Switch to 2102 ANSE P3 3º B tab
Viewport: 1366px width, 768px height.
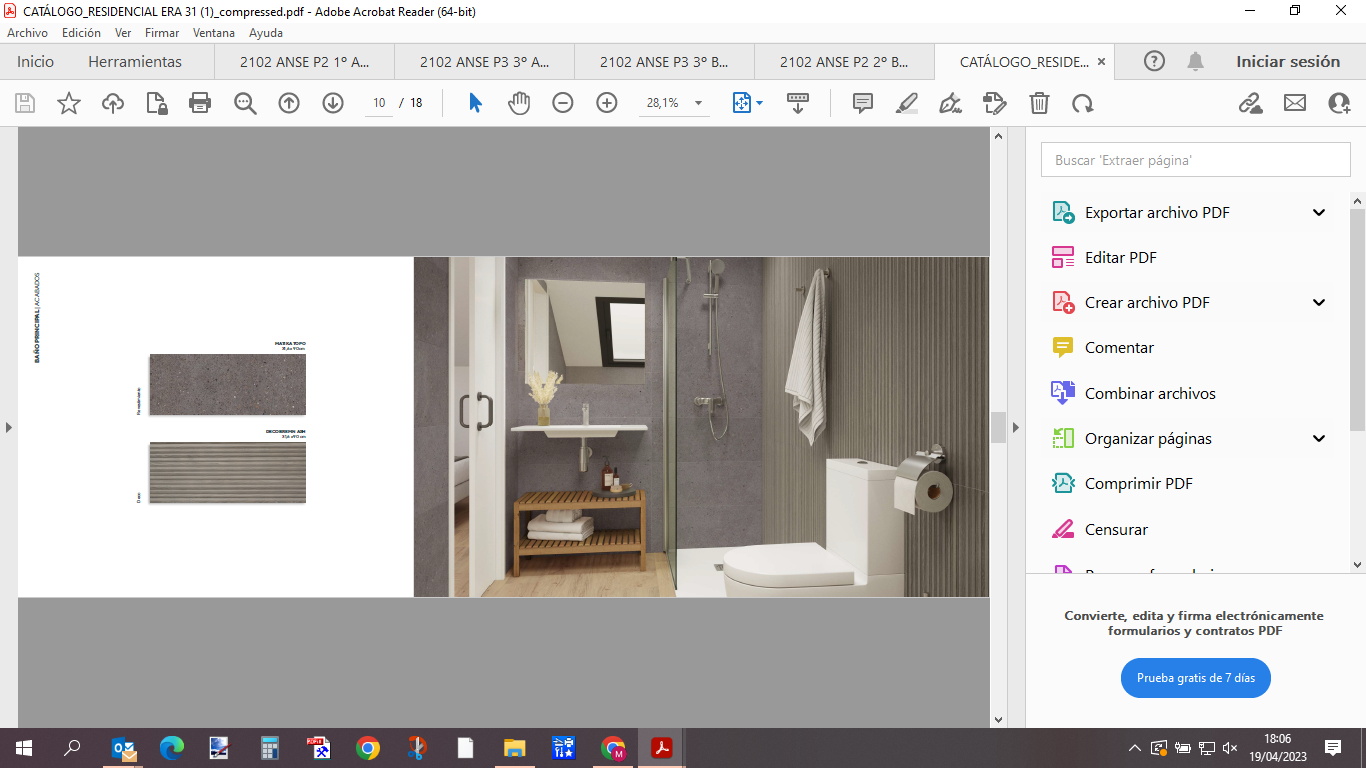664,62
